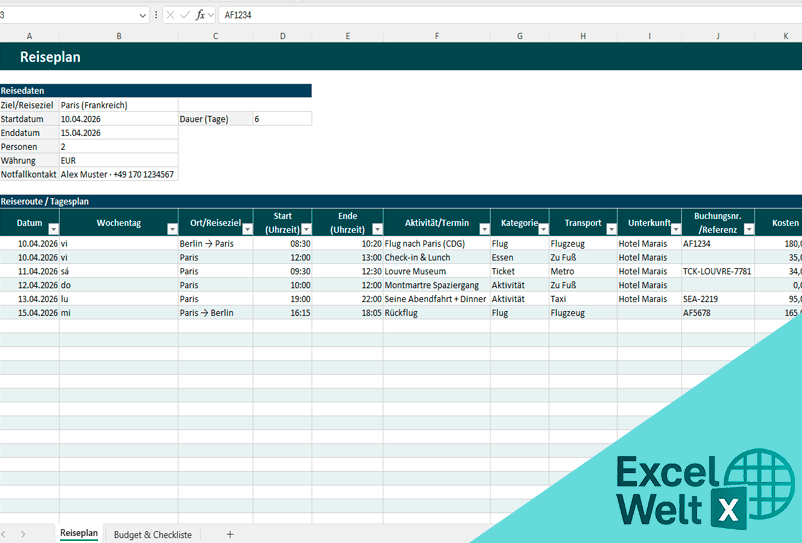
Task: Click the Cancel X icon in formula bar
Action: [x=171, y=15]
